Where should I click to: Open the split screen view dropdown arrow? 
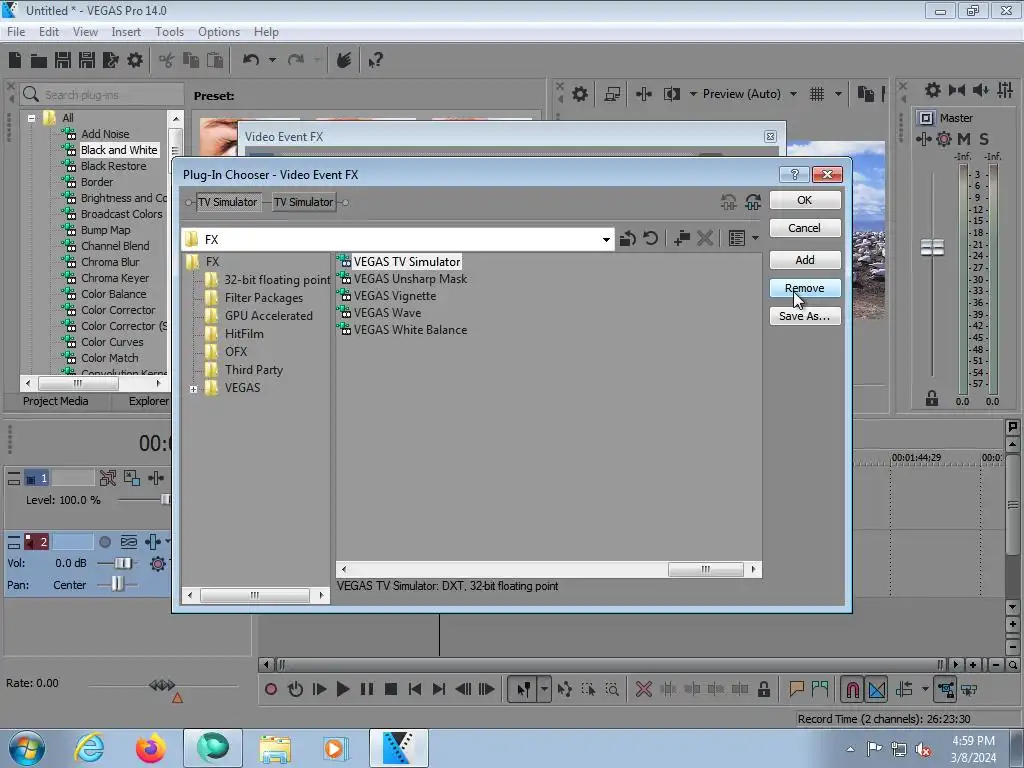click(x=693, y=94)
